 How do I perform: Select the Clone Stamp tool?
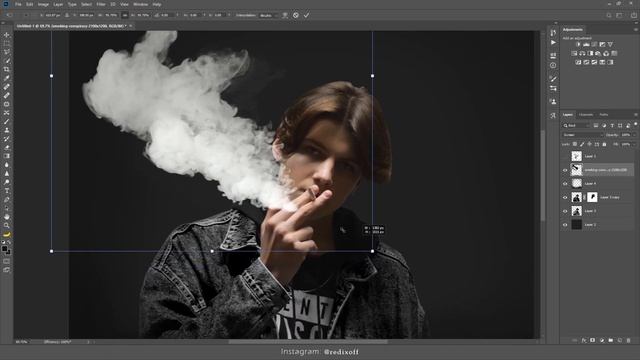pos(7,130)
